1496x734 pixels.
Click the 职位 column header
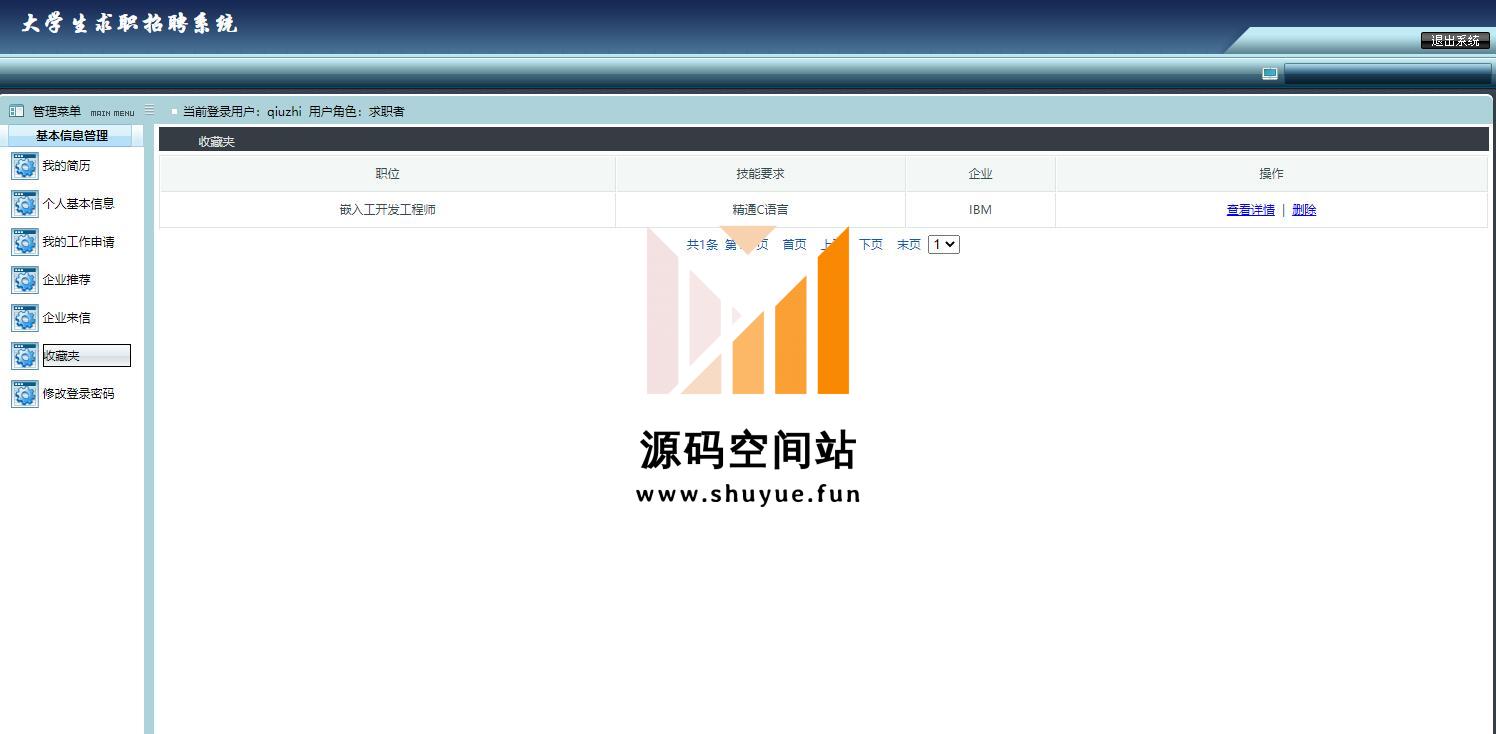tap(387, 174)
